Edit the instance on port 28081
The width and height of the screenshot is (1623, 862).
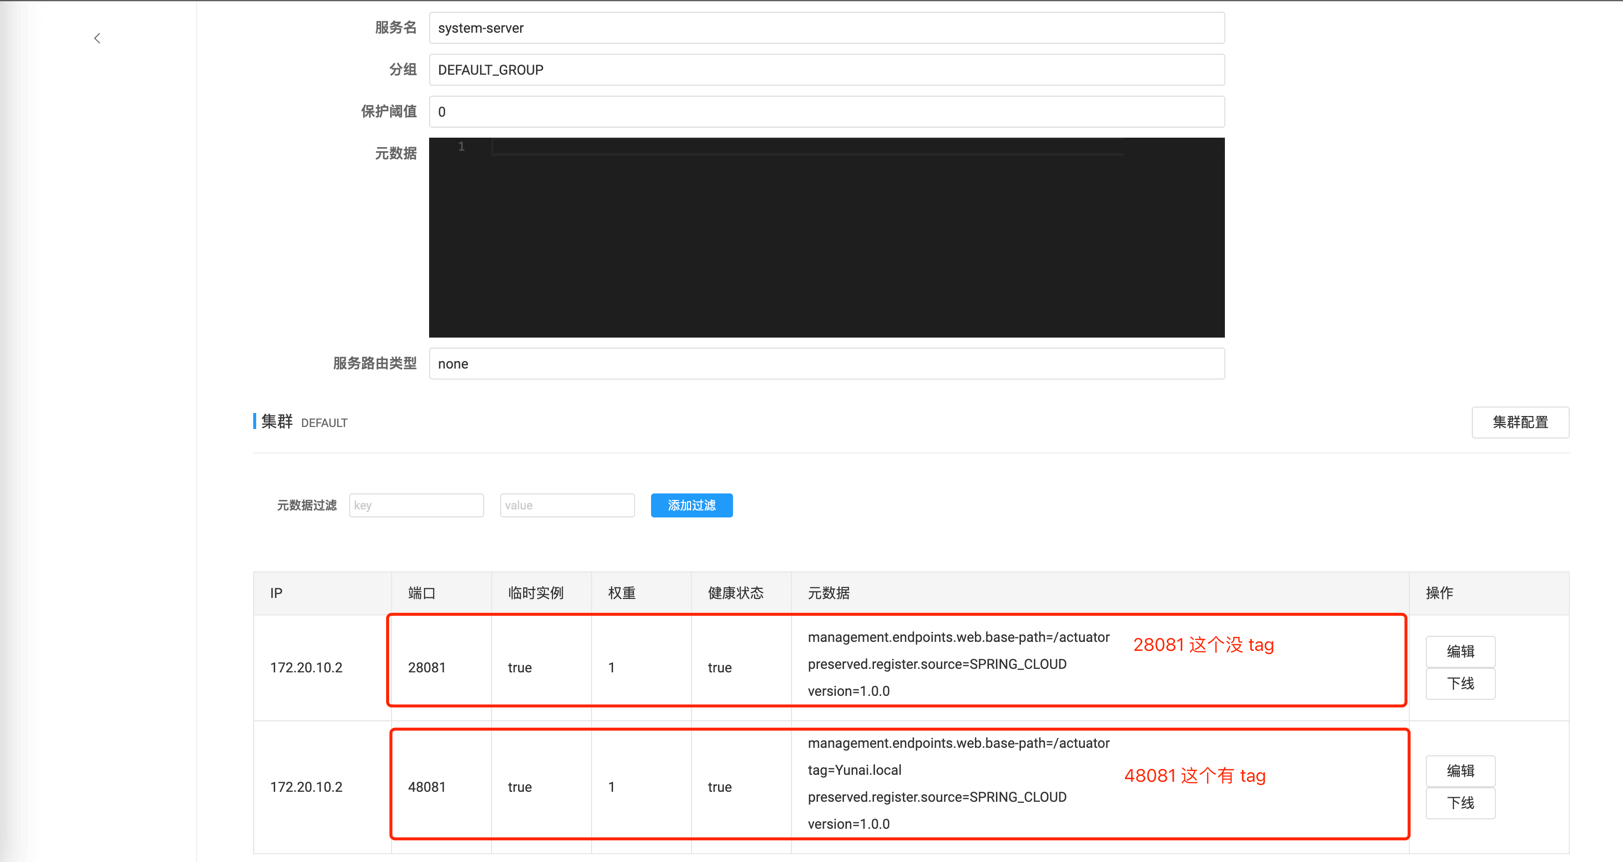pyautogui.click(x=1460, y=652)
